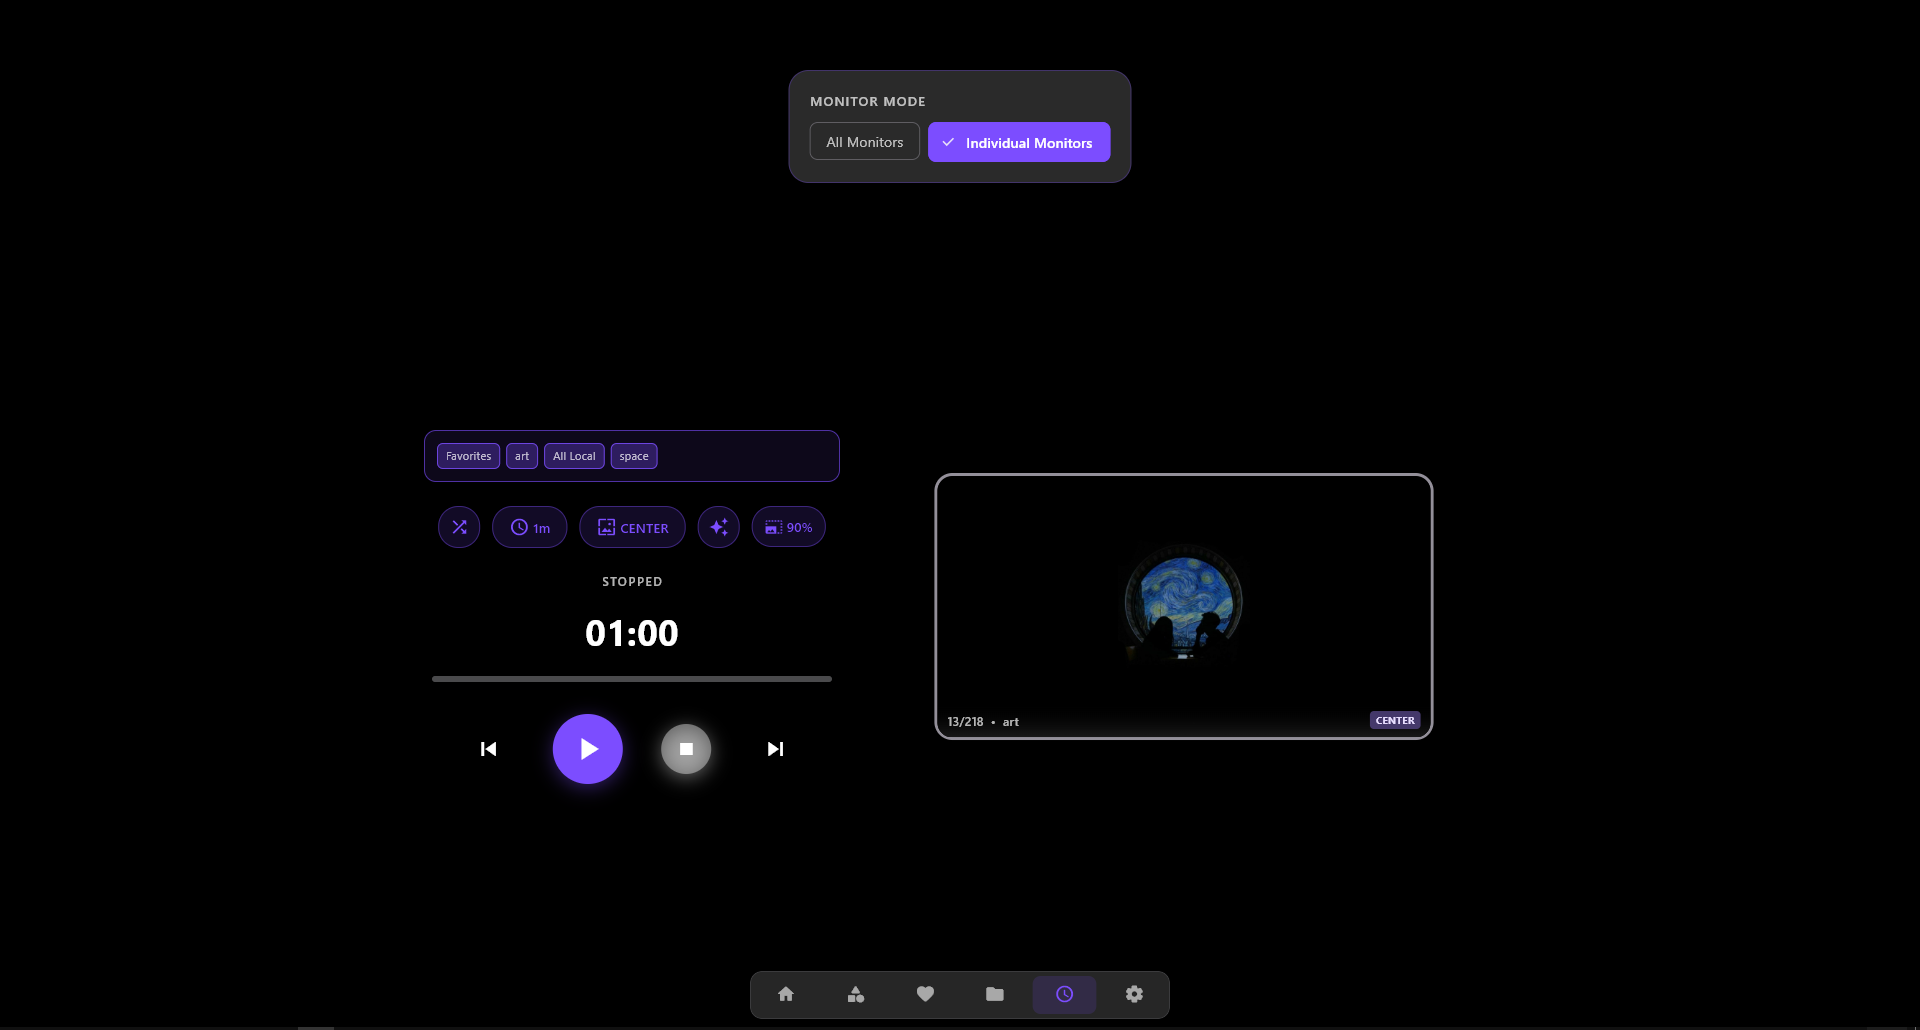
Task: Switch monitor mode to All Monitors
Action: pyautogui.click(x=864, y=141)
